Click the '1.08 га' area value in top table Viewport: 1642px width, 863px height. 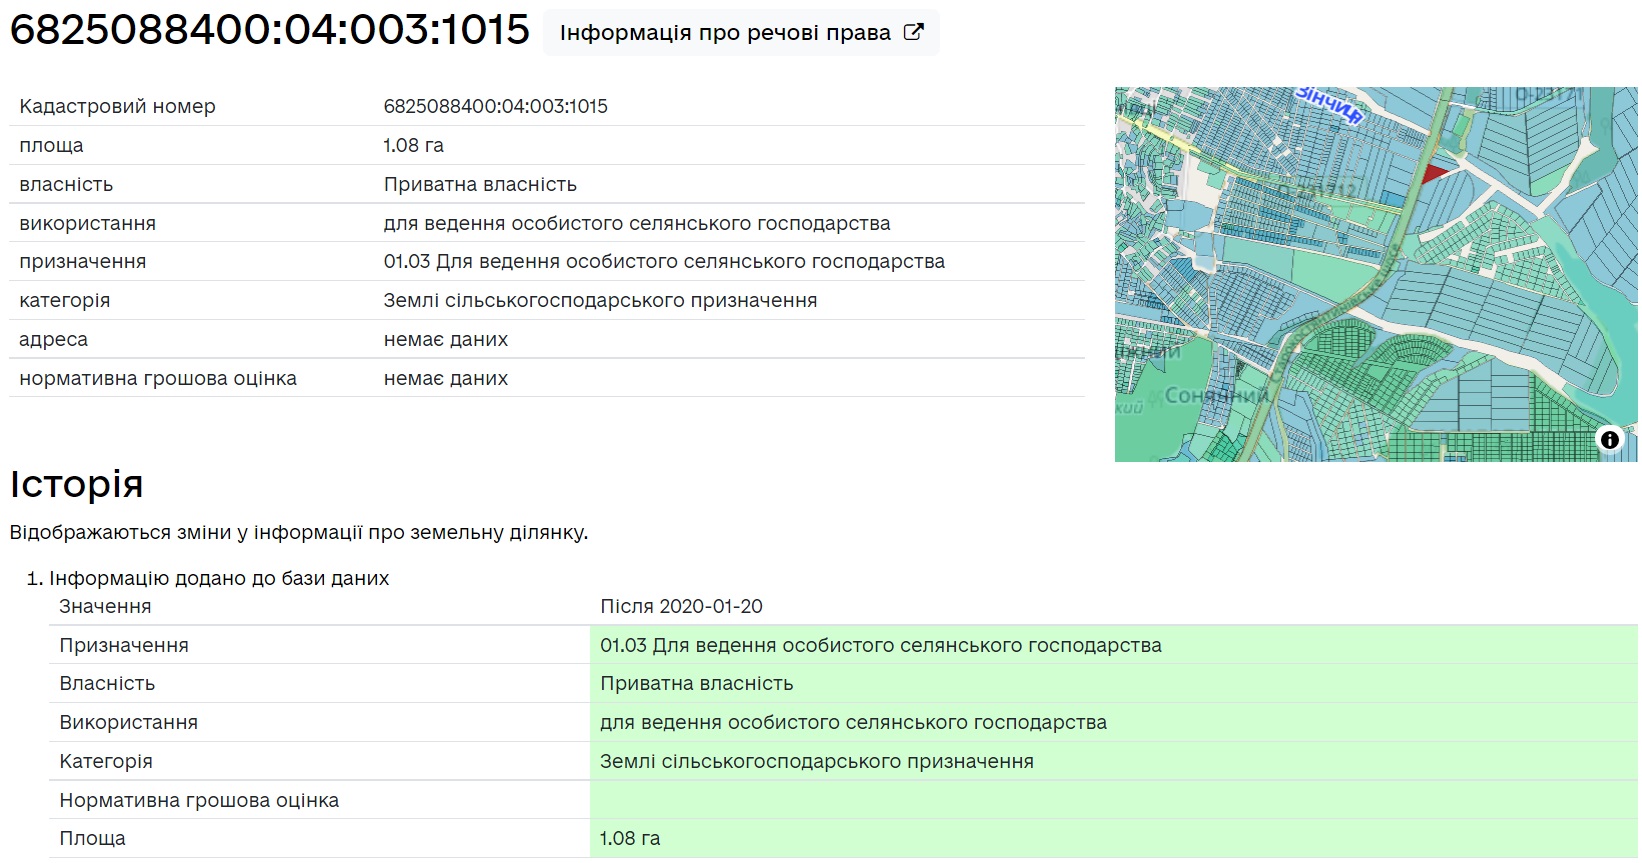pyautogui.click(x=413, y=145)
